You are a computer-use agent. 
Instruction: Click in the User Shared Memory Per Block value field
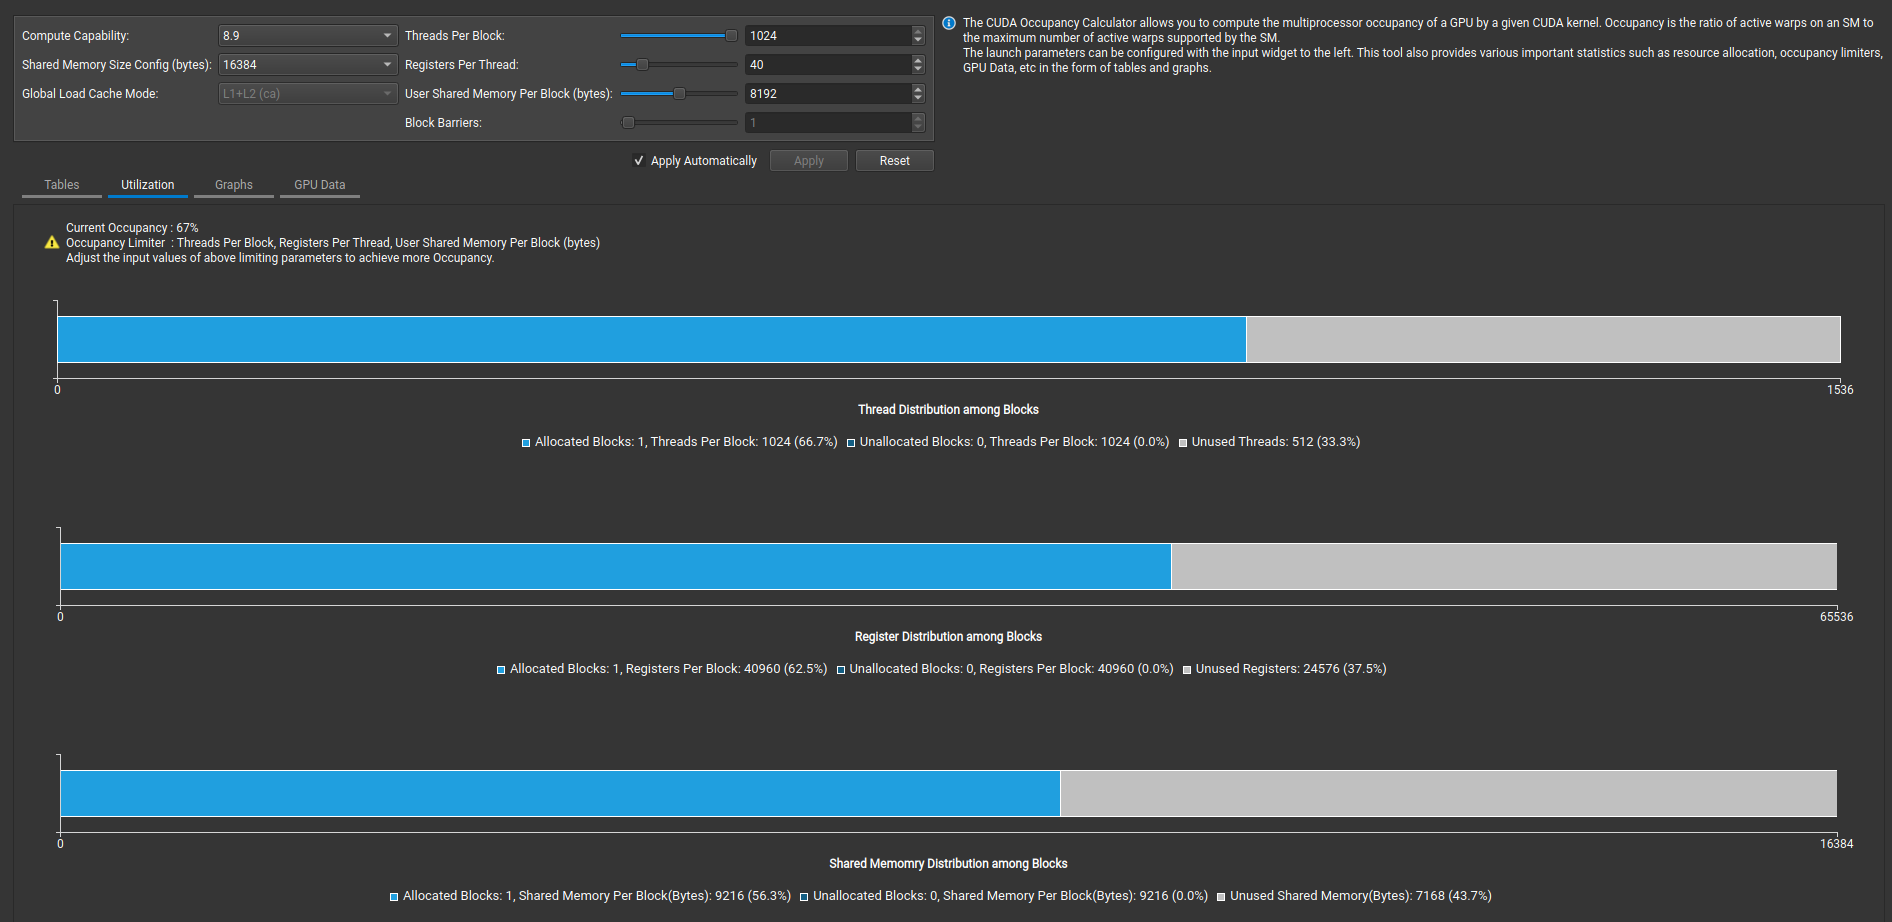tap(827, 94)
